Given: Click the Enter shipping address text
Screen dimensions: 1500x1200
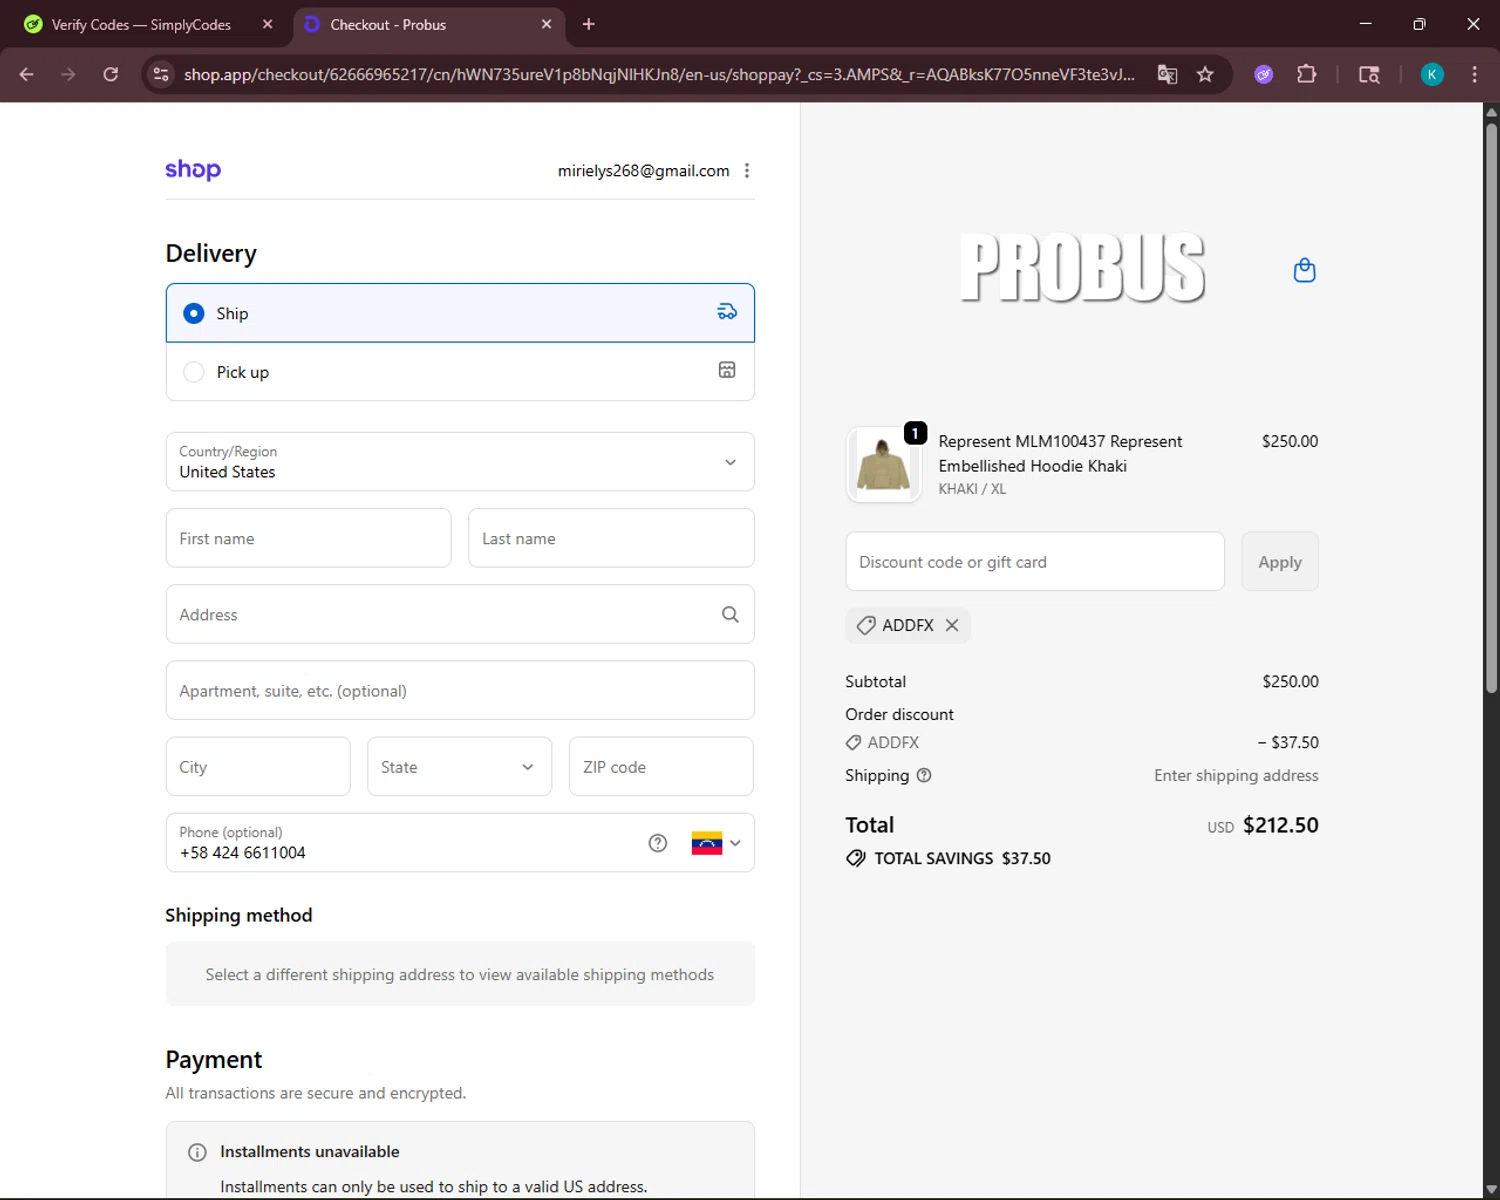Looking at the screenshot, I should pos(1236,775).
